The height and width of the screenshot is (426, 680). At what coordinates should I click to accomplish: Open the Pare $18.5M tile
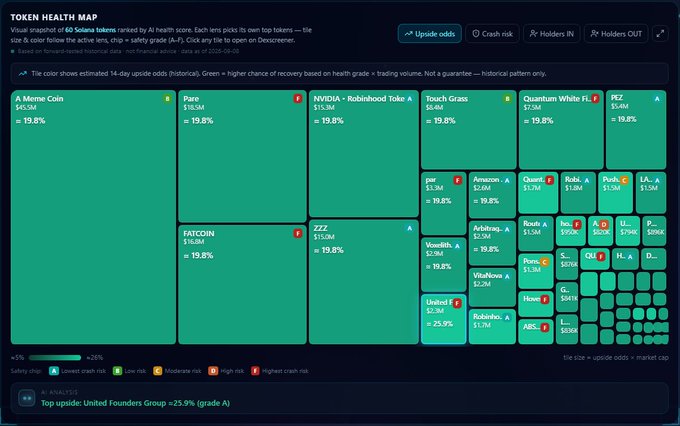(x=242, y=156)
